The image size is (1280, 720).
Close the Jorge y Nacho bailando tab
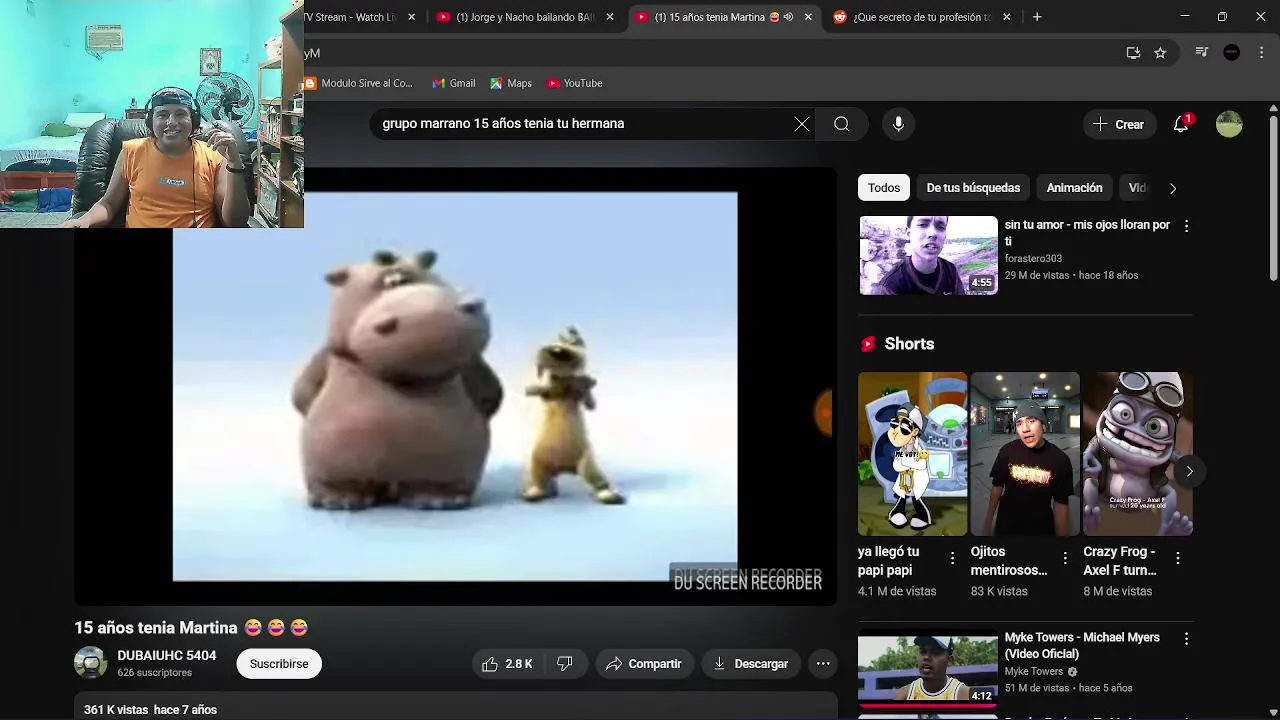pos(610,17)
